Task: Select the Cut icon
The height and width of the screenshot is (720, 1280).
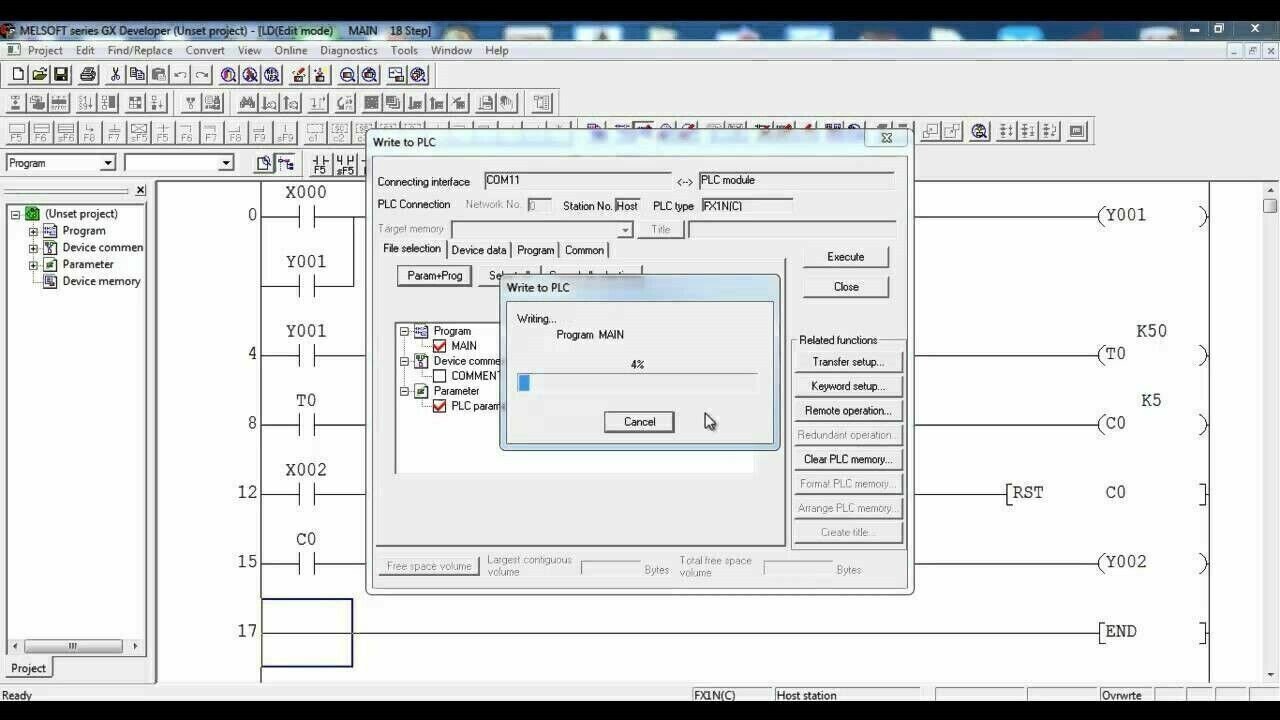Action: [x=115, y=74]
